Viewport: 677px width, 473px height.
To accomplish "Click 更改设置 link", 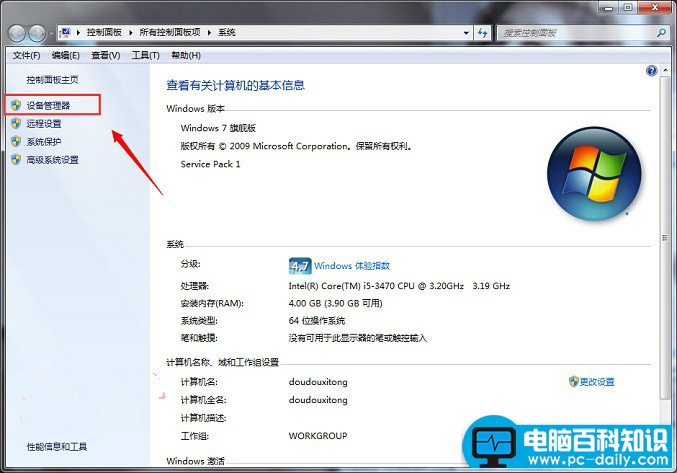I will tap(597, 382).
